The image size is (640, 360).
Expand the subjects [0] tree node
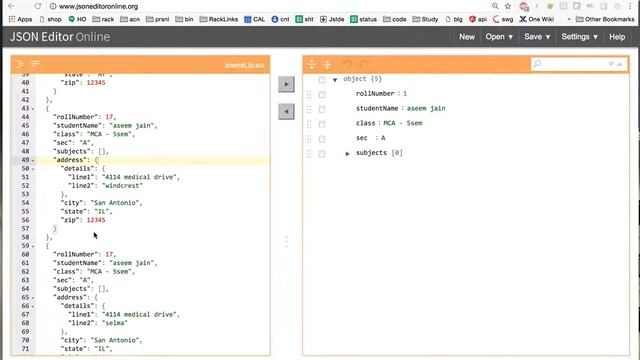(x=347, y=153)
